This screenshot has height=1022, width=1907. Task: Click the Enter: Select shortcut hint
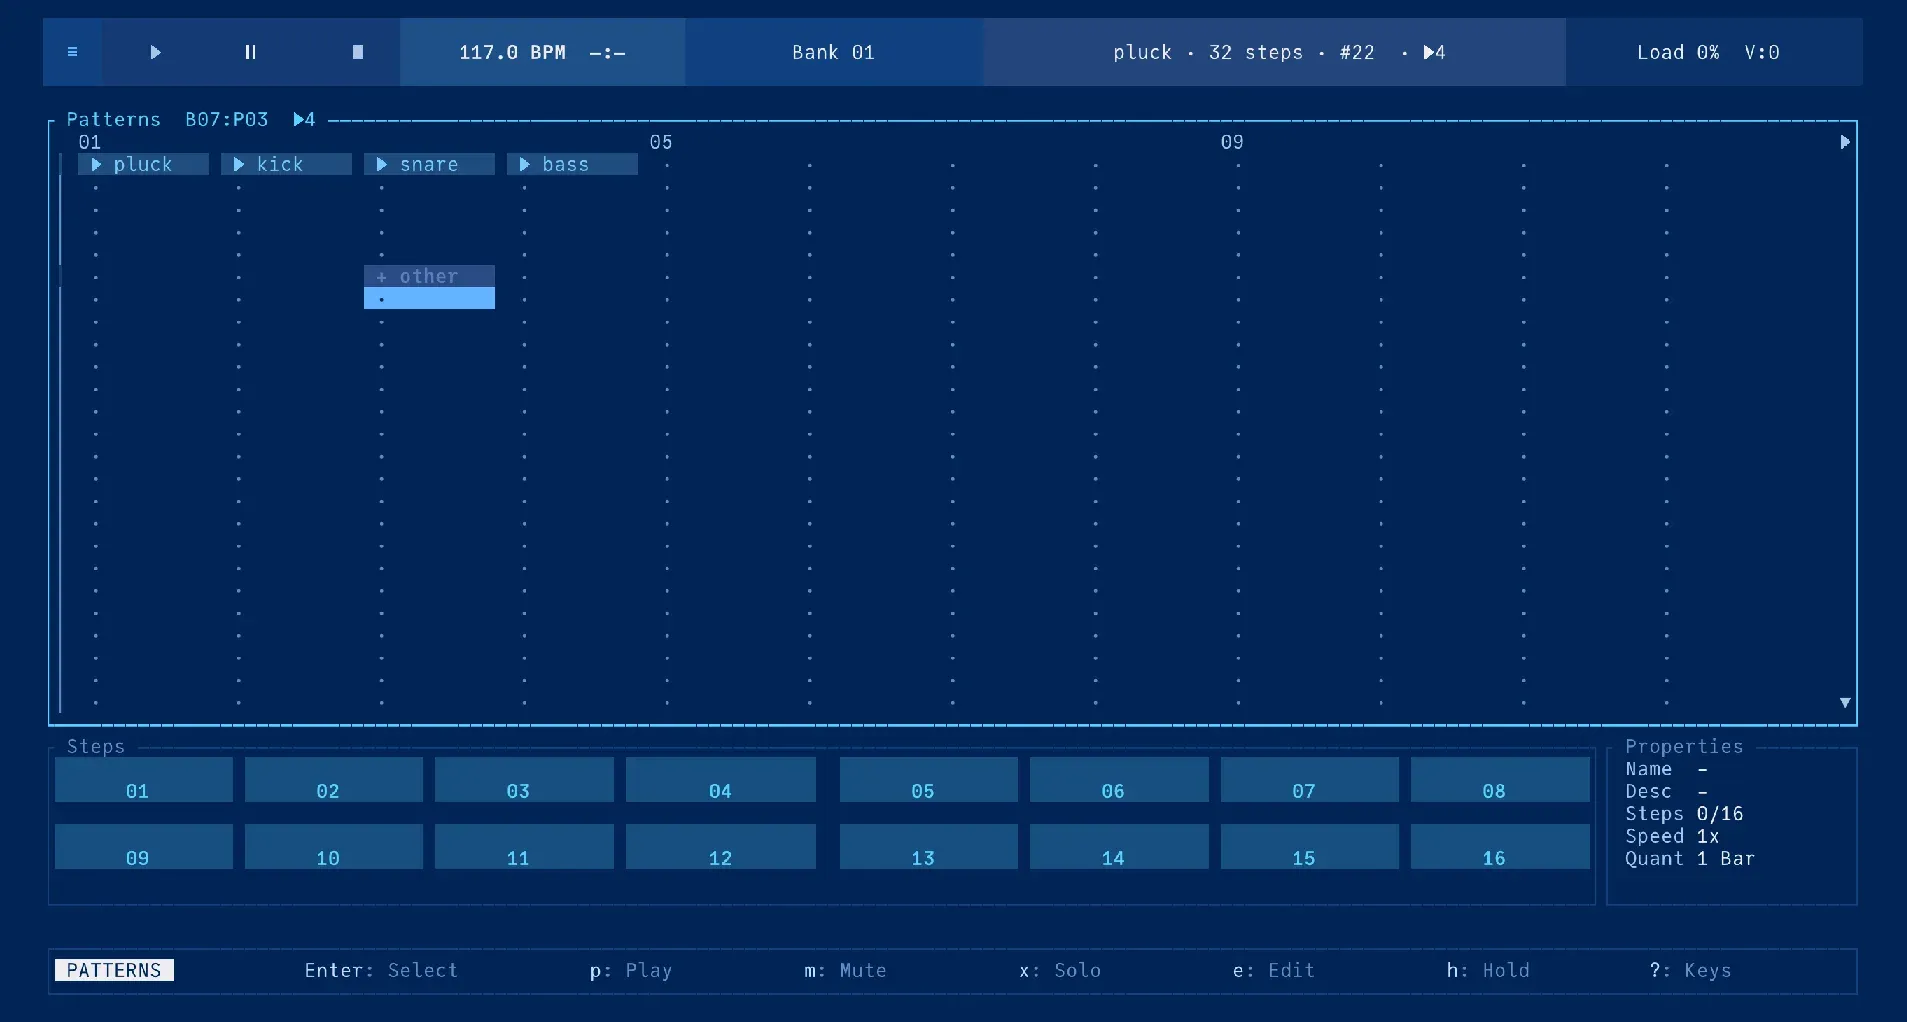[381, 970]
